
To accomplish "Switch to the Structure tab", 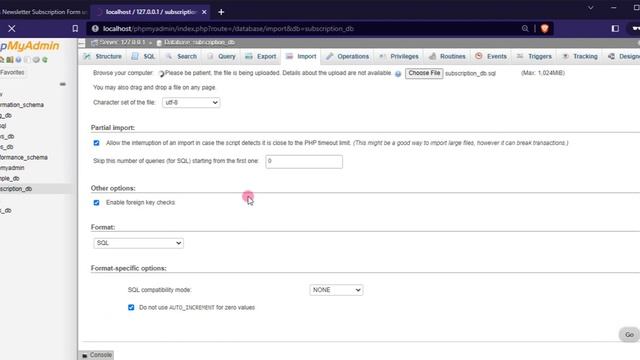I will click(102, 56).
